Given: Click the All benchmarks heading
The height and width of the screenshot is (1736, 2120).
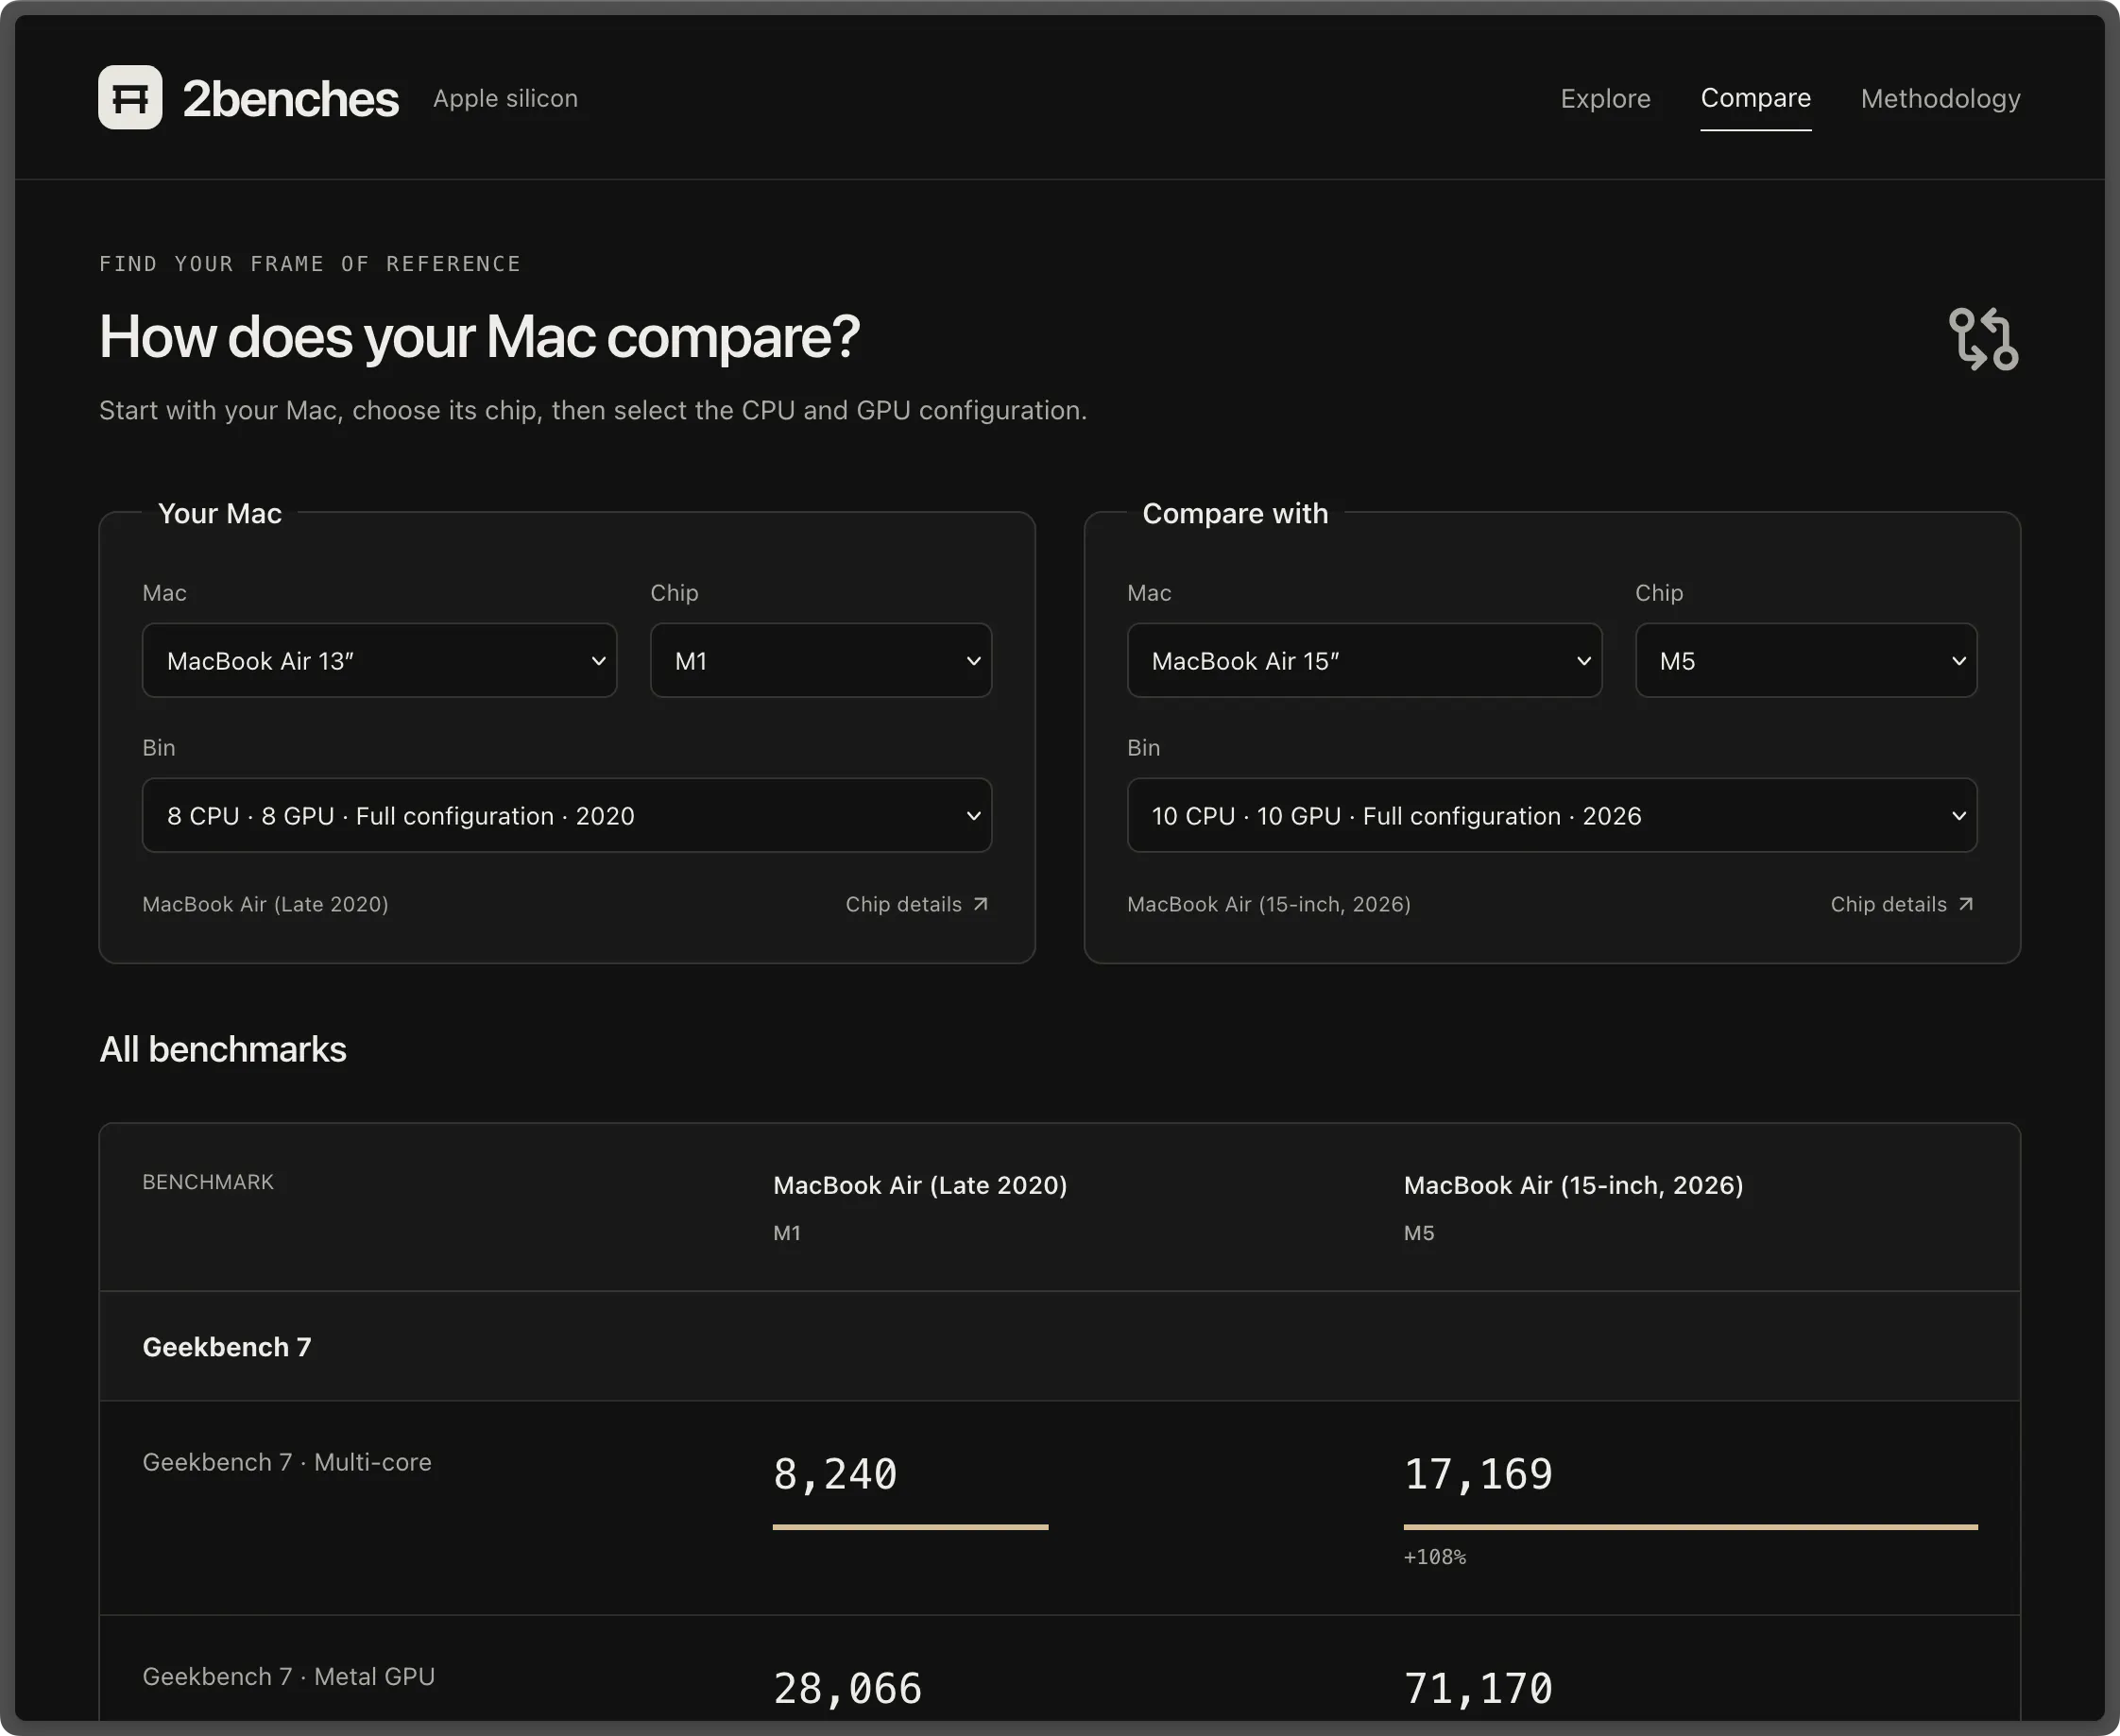Looking at the screenshot, I should (x=223, y=1049).
